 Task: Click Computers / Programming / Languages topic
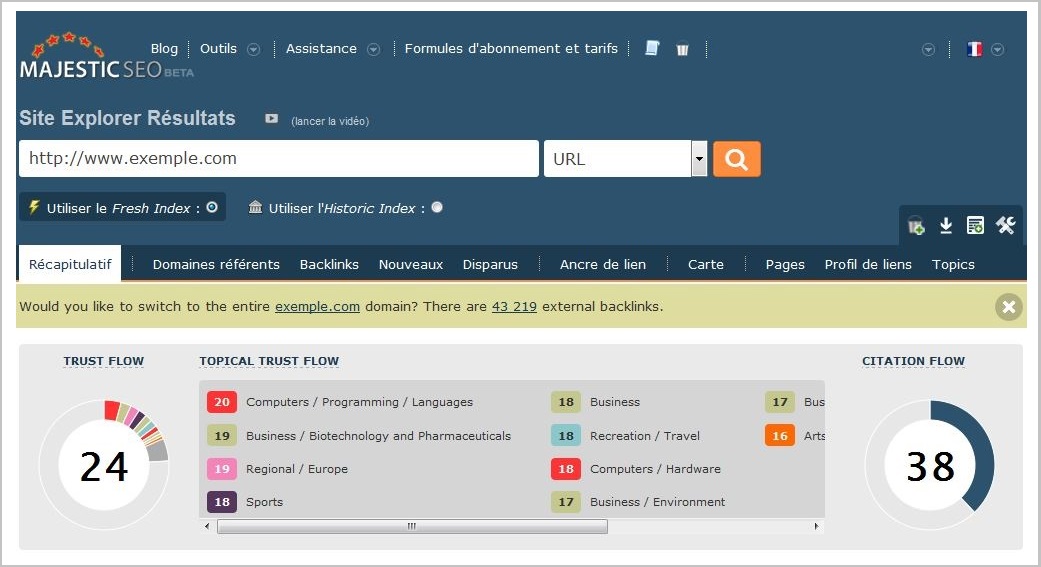[x=359, y=402]
